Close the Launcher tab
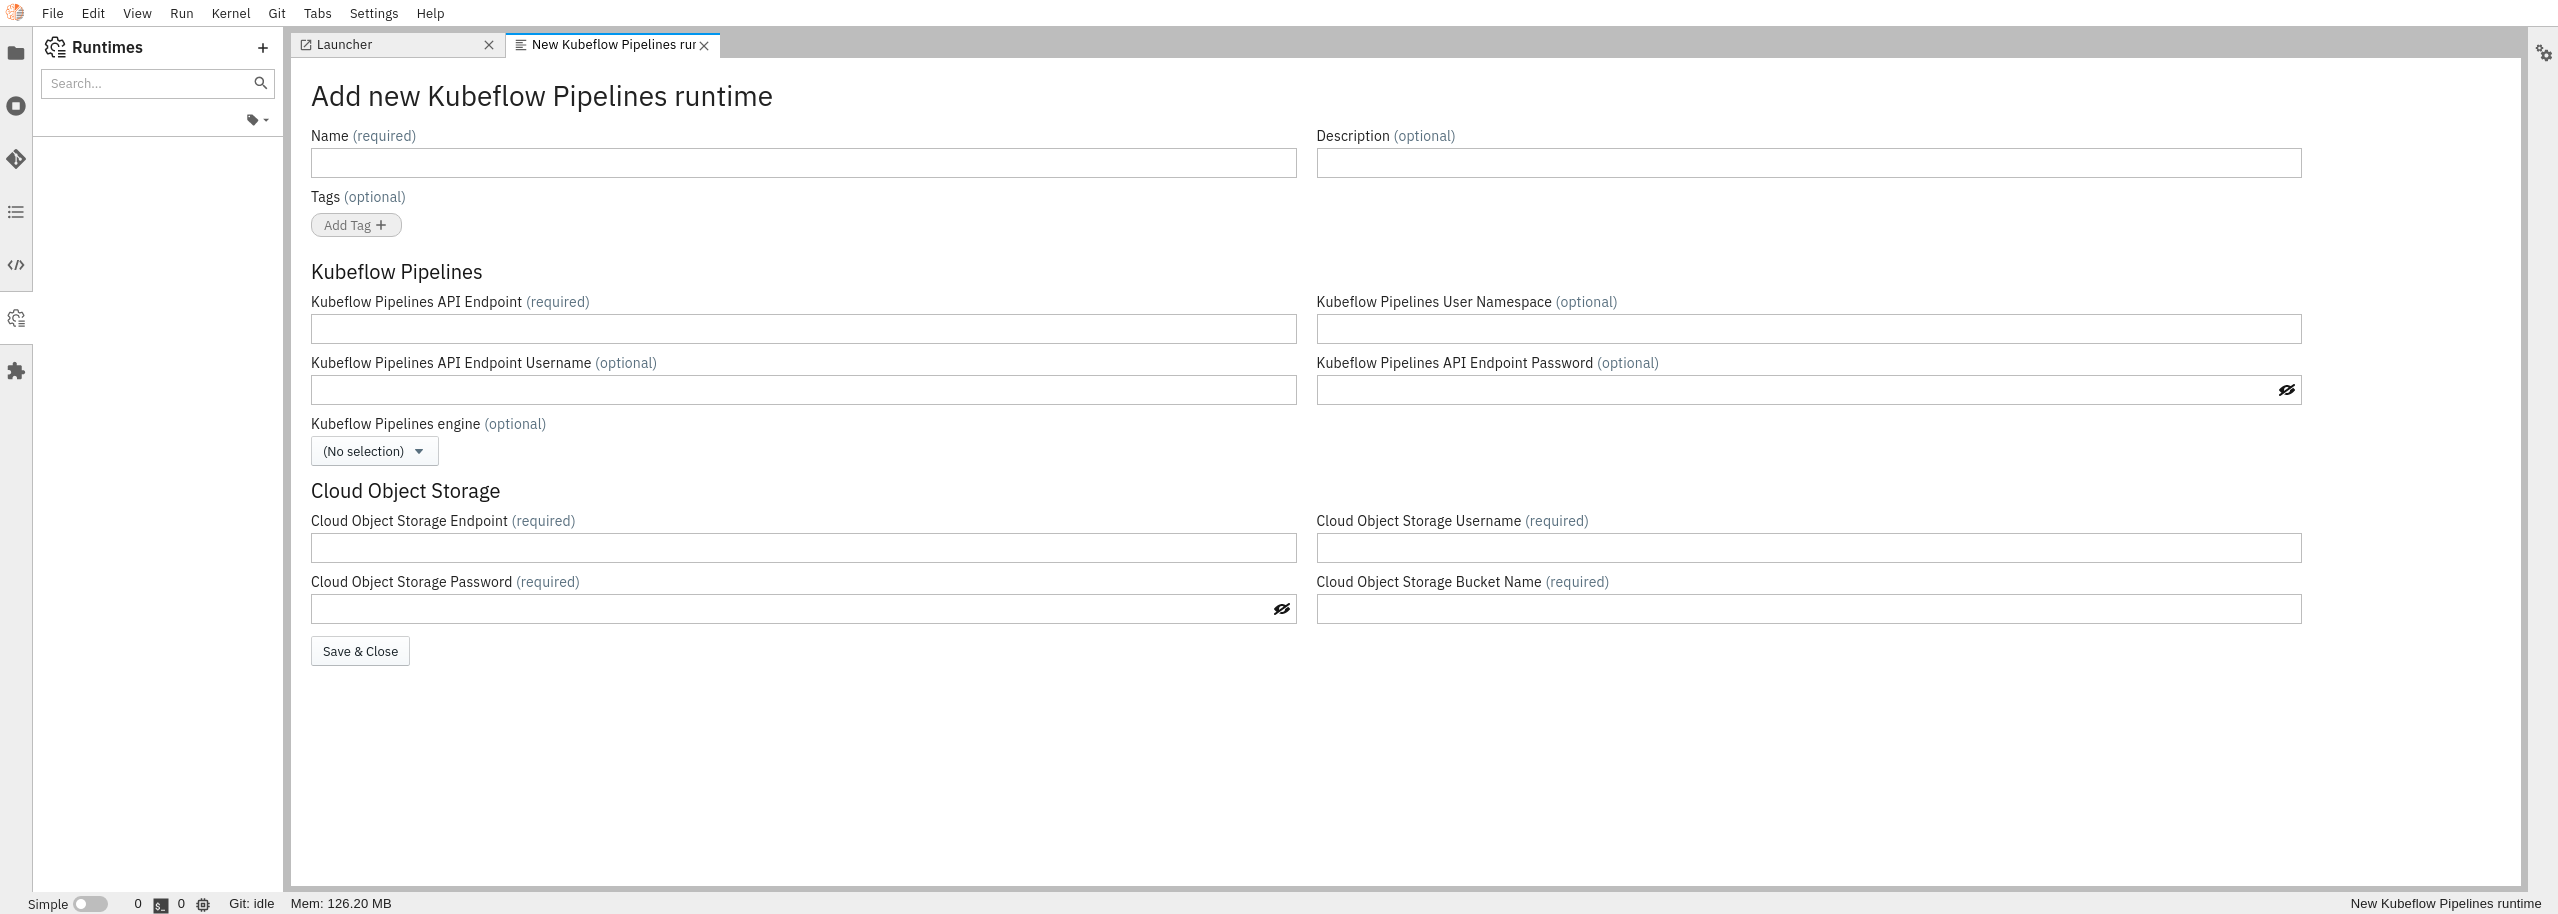The width and height of the screenshot is (2558, 914). point(489,45)
